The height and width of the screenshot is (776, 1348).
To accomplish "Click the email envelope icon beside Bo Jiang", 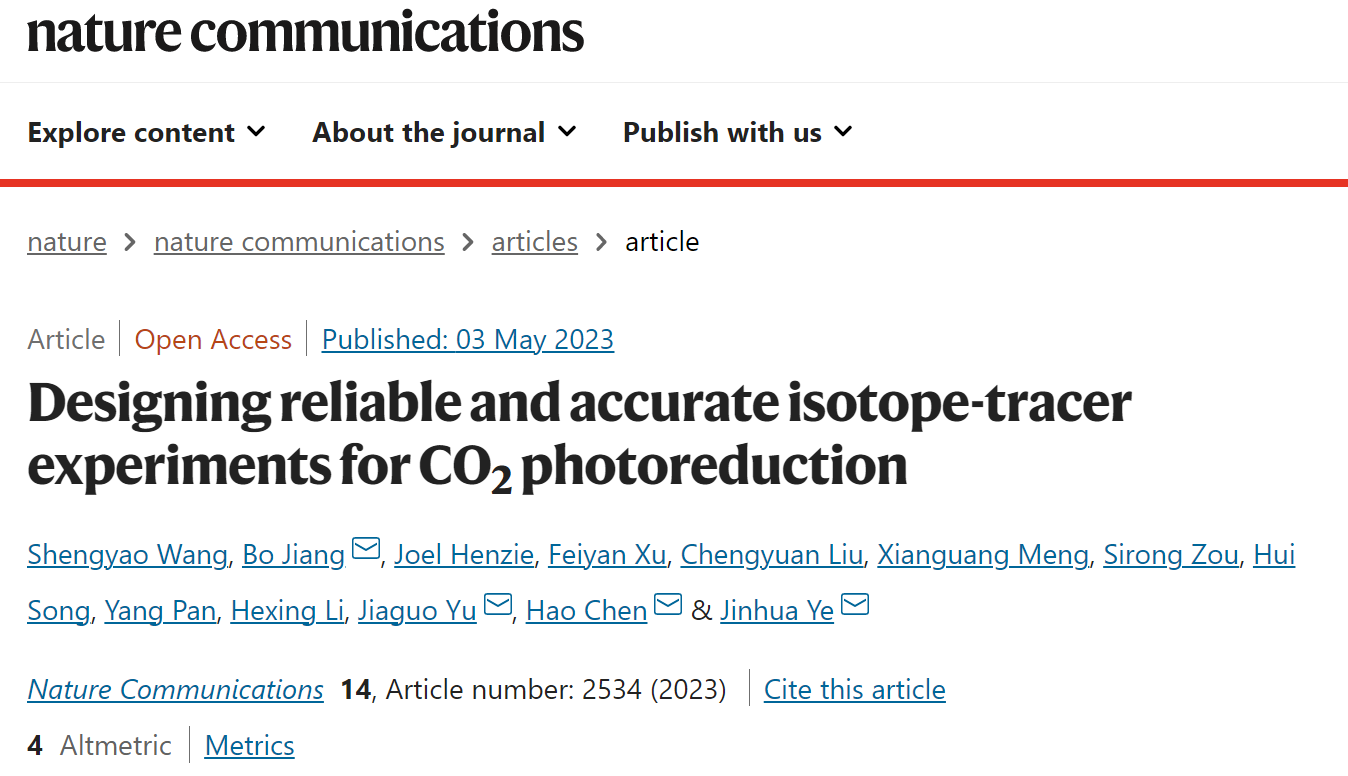I will coord(366,550).
